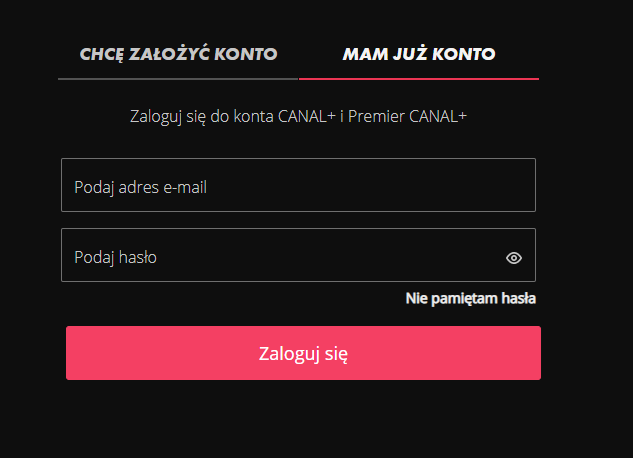This screenshot has height=458, width=633.
Task: Reveal password with the eye toggle
Action: click(514, 257)
